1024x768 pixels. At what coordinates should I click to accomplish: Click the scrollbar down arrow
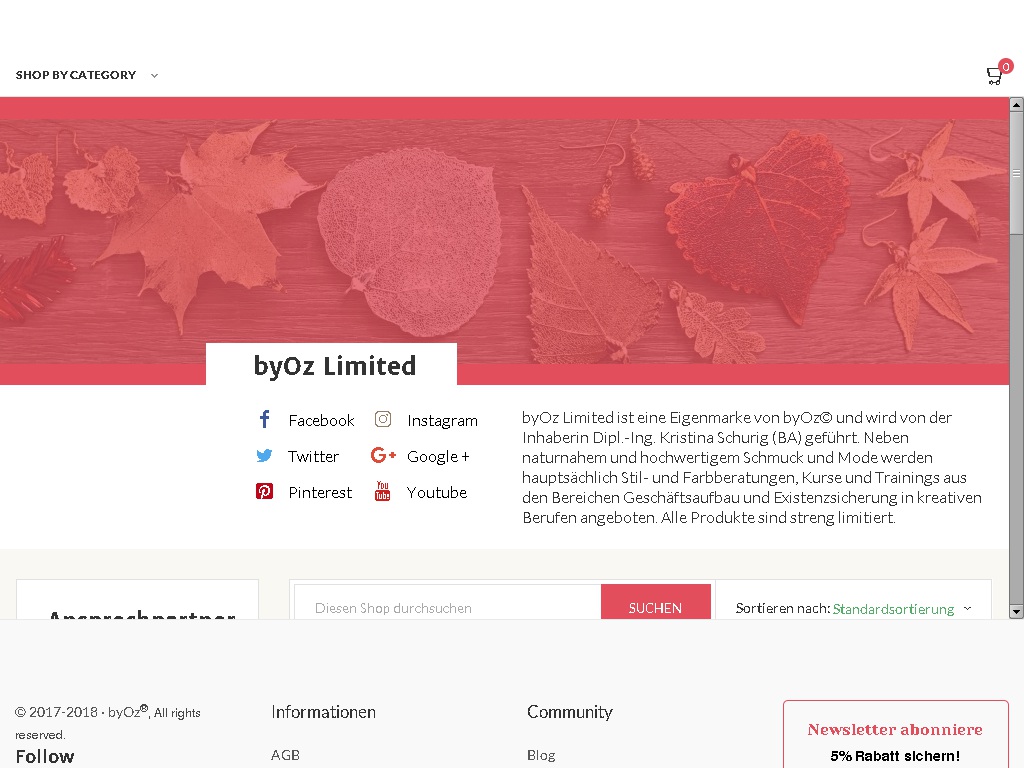tap(1016, 612)
